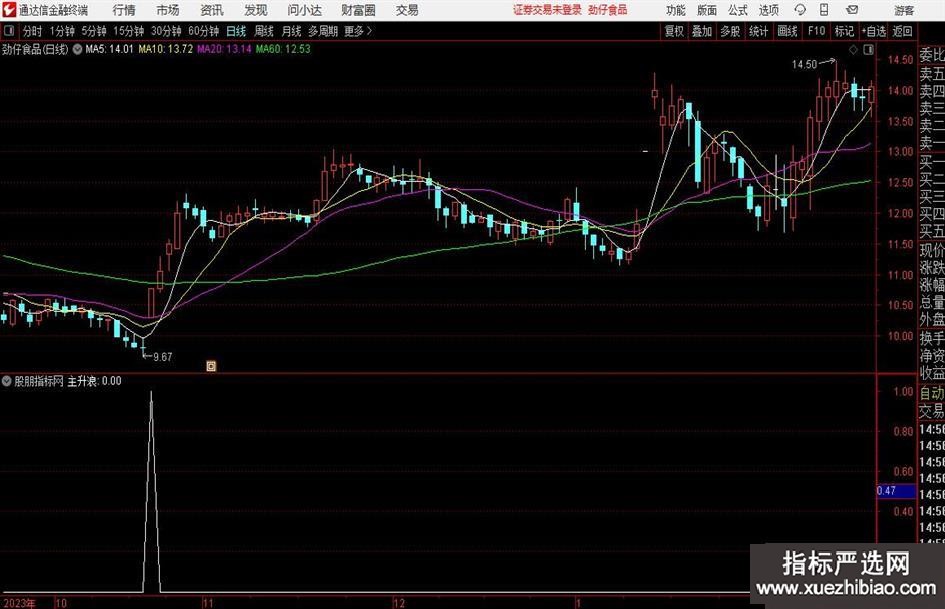Add stock via +自选 button
Screen dimensions: 945x609
(x=874, y=31)
